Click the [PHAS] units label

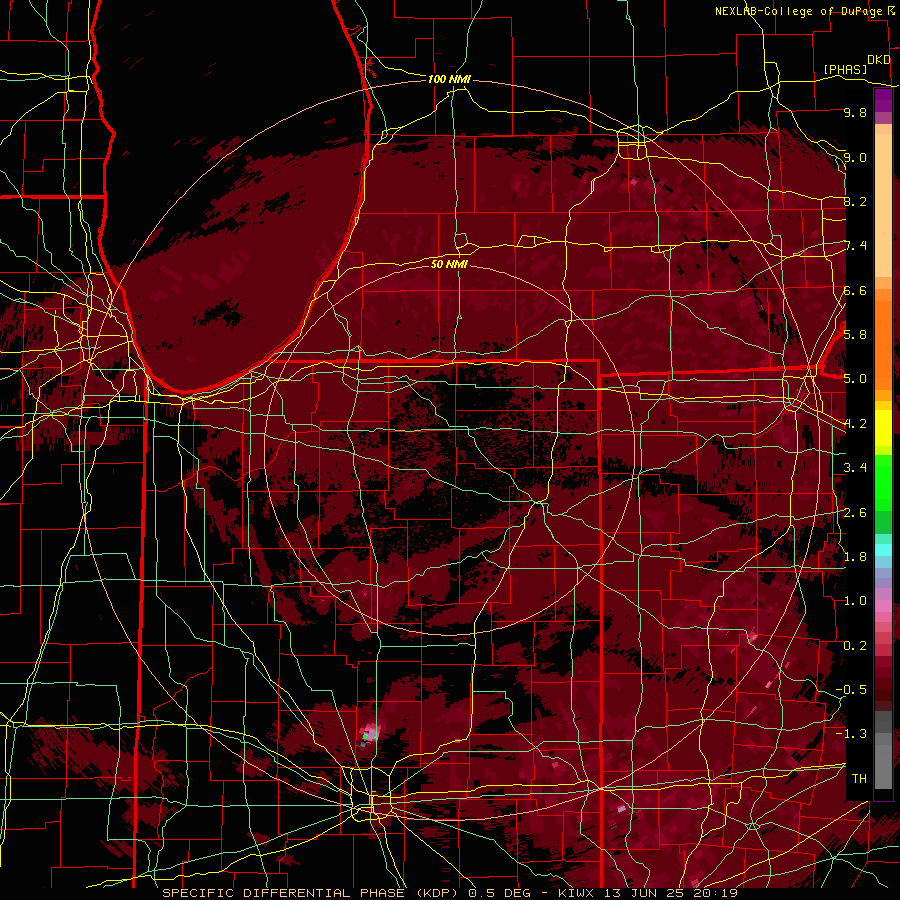845,70
